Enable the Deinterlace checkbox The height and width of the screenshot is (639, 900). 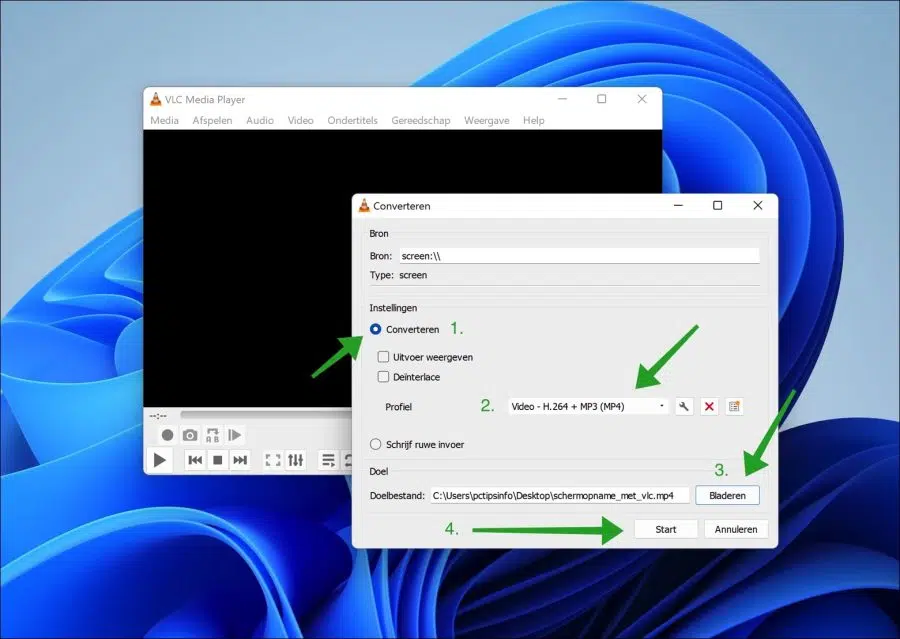coord(383,377)
